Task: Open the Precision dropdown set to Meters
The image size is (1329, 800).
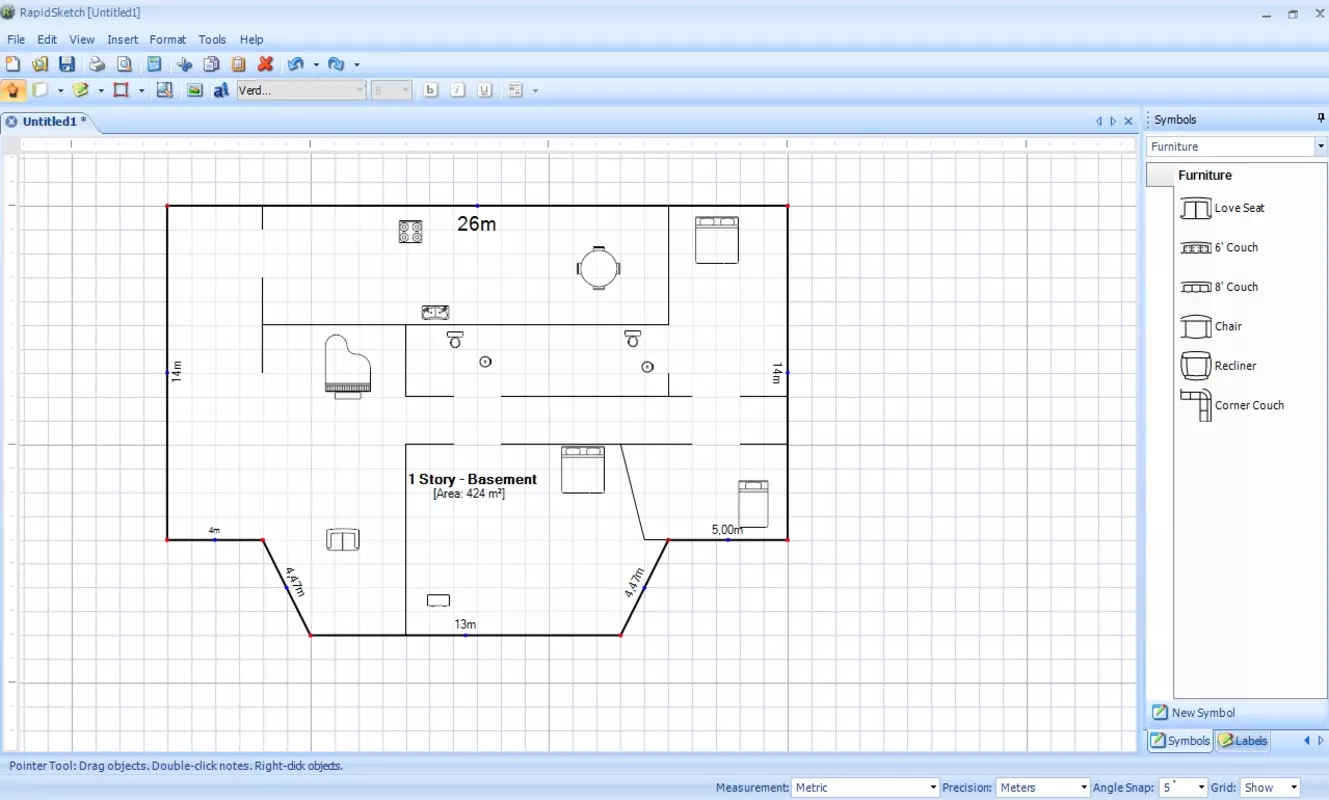Action: point(1043,788)
